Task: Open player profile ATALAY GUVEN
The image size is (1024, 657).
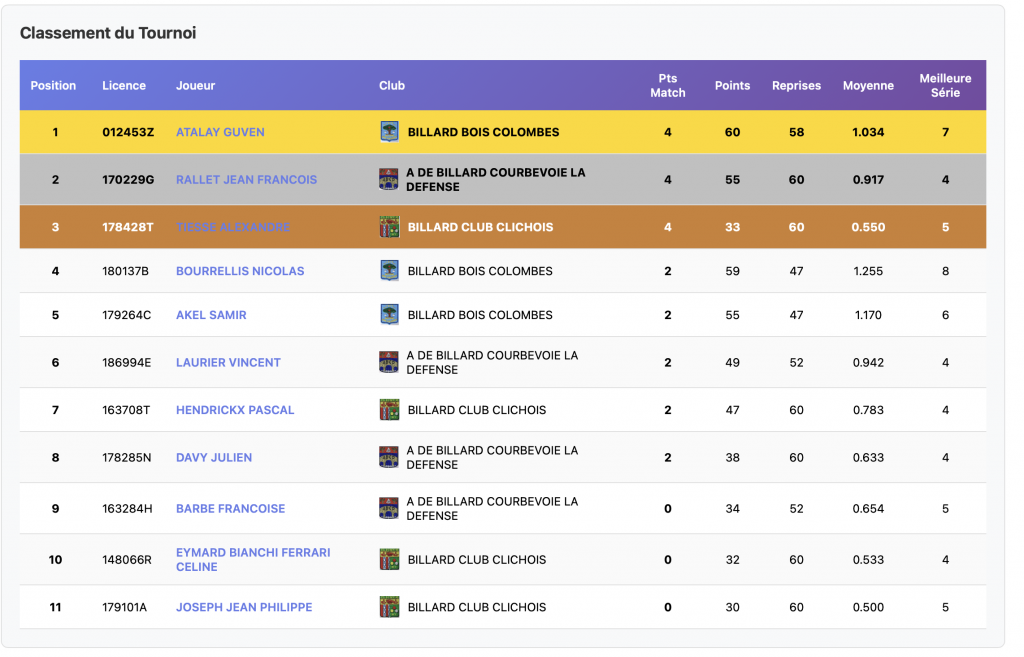Action: [x=220, y=132]
